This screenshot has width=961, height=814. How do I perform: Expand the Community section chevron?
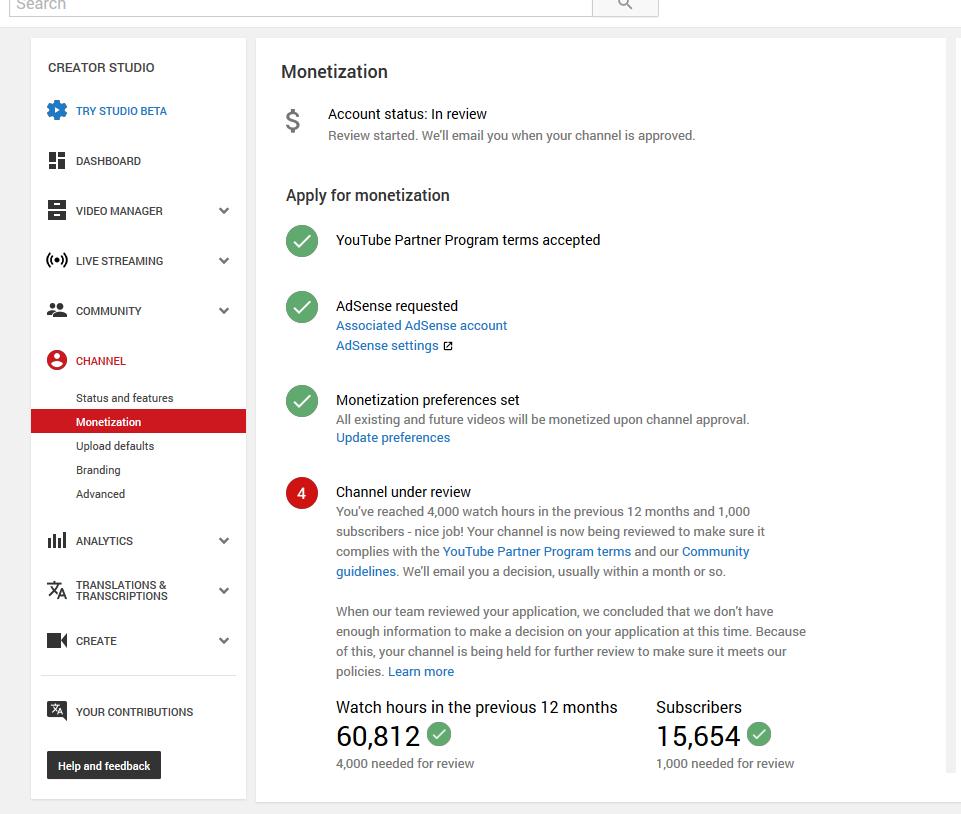click(x=224, y=311)
